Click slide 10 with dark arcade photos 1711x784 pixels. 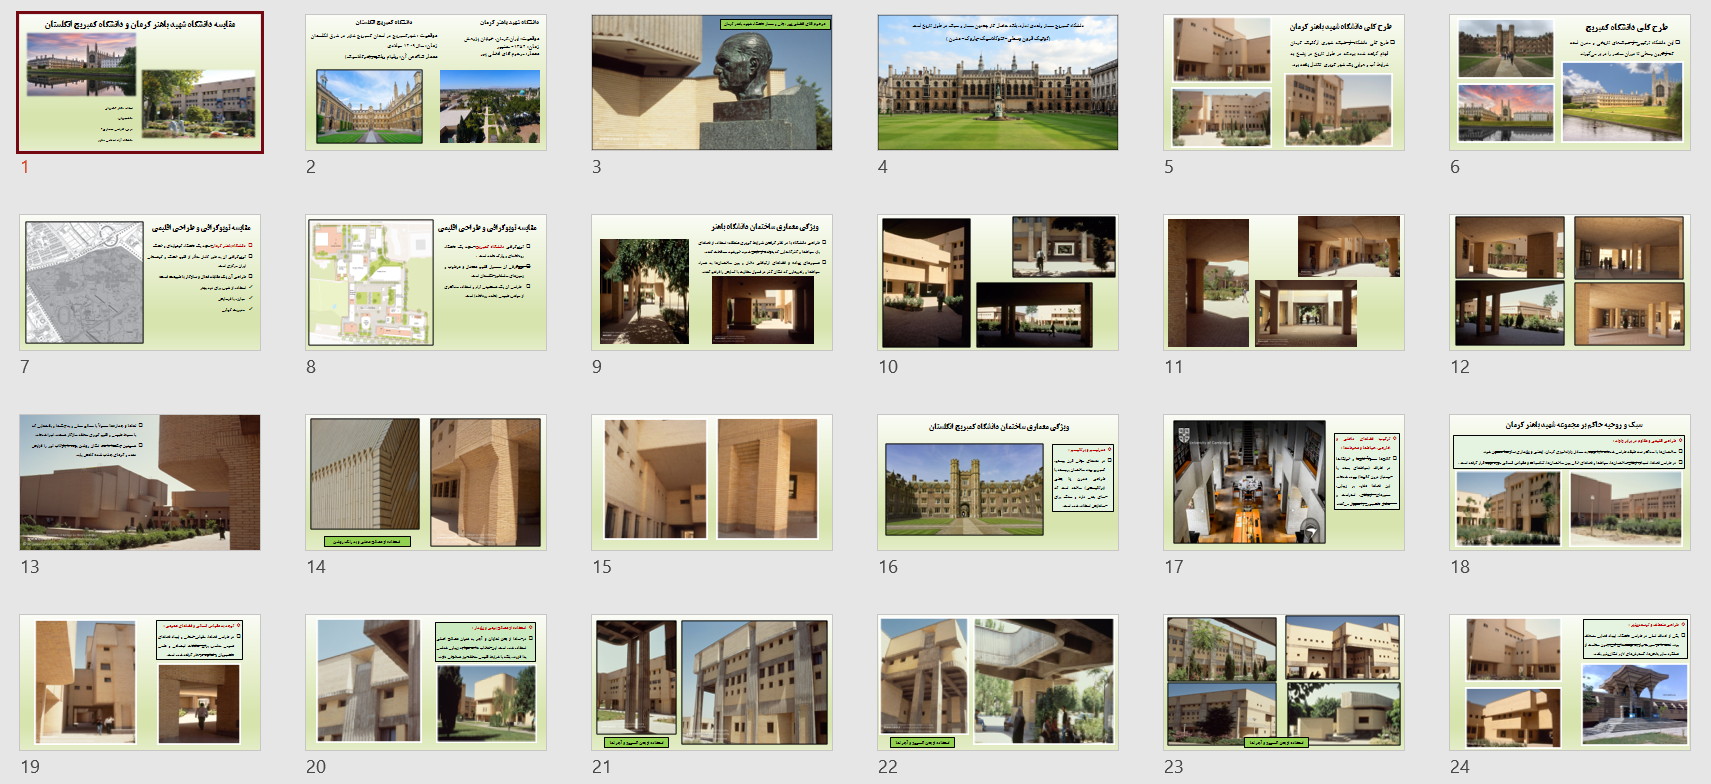click(998, 283)
